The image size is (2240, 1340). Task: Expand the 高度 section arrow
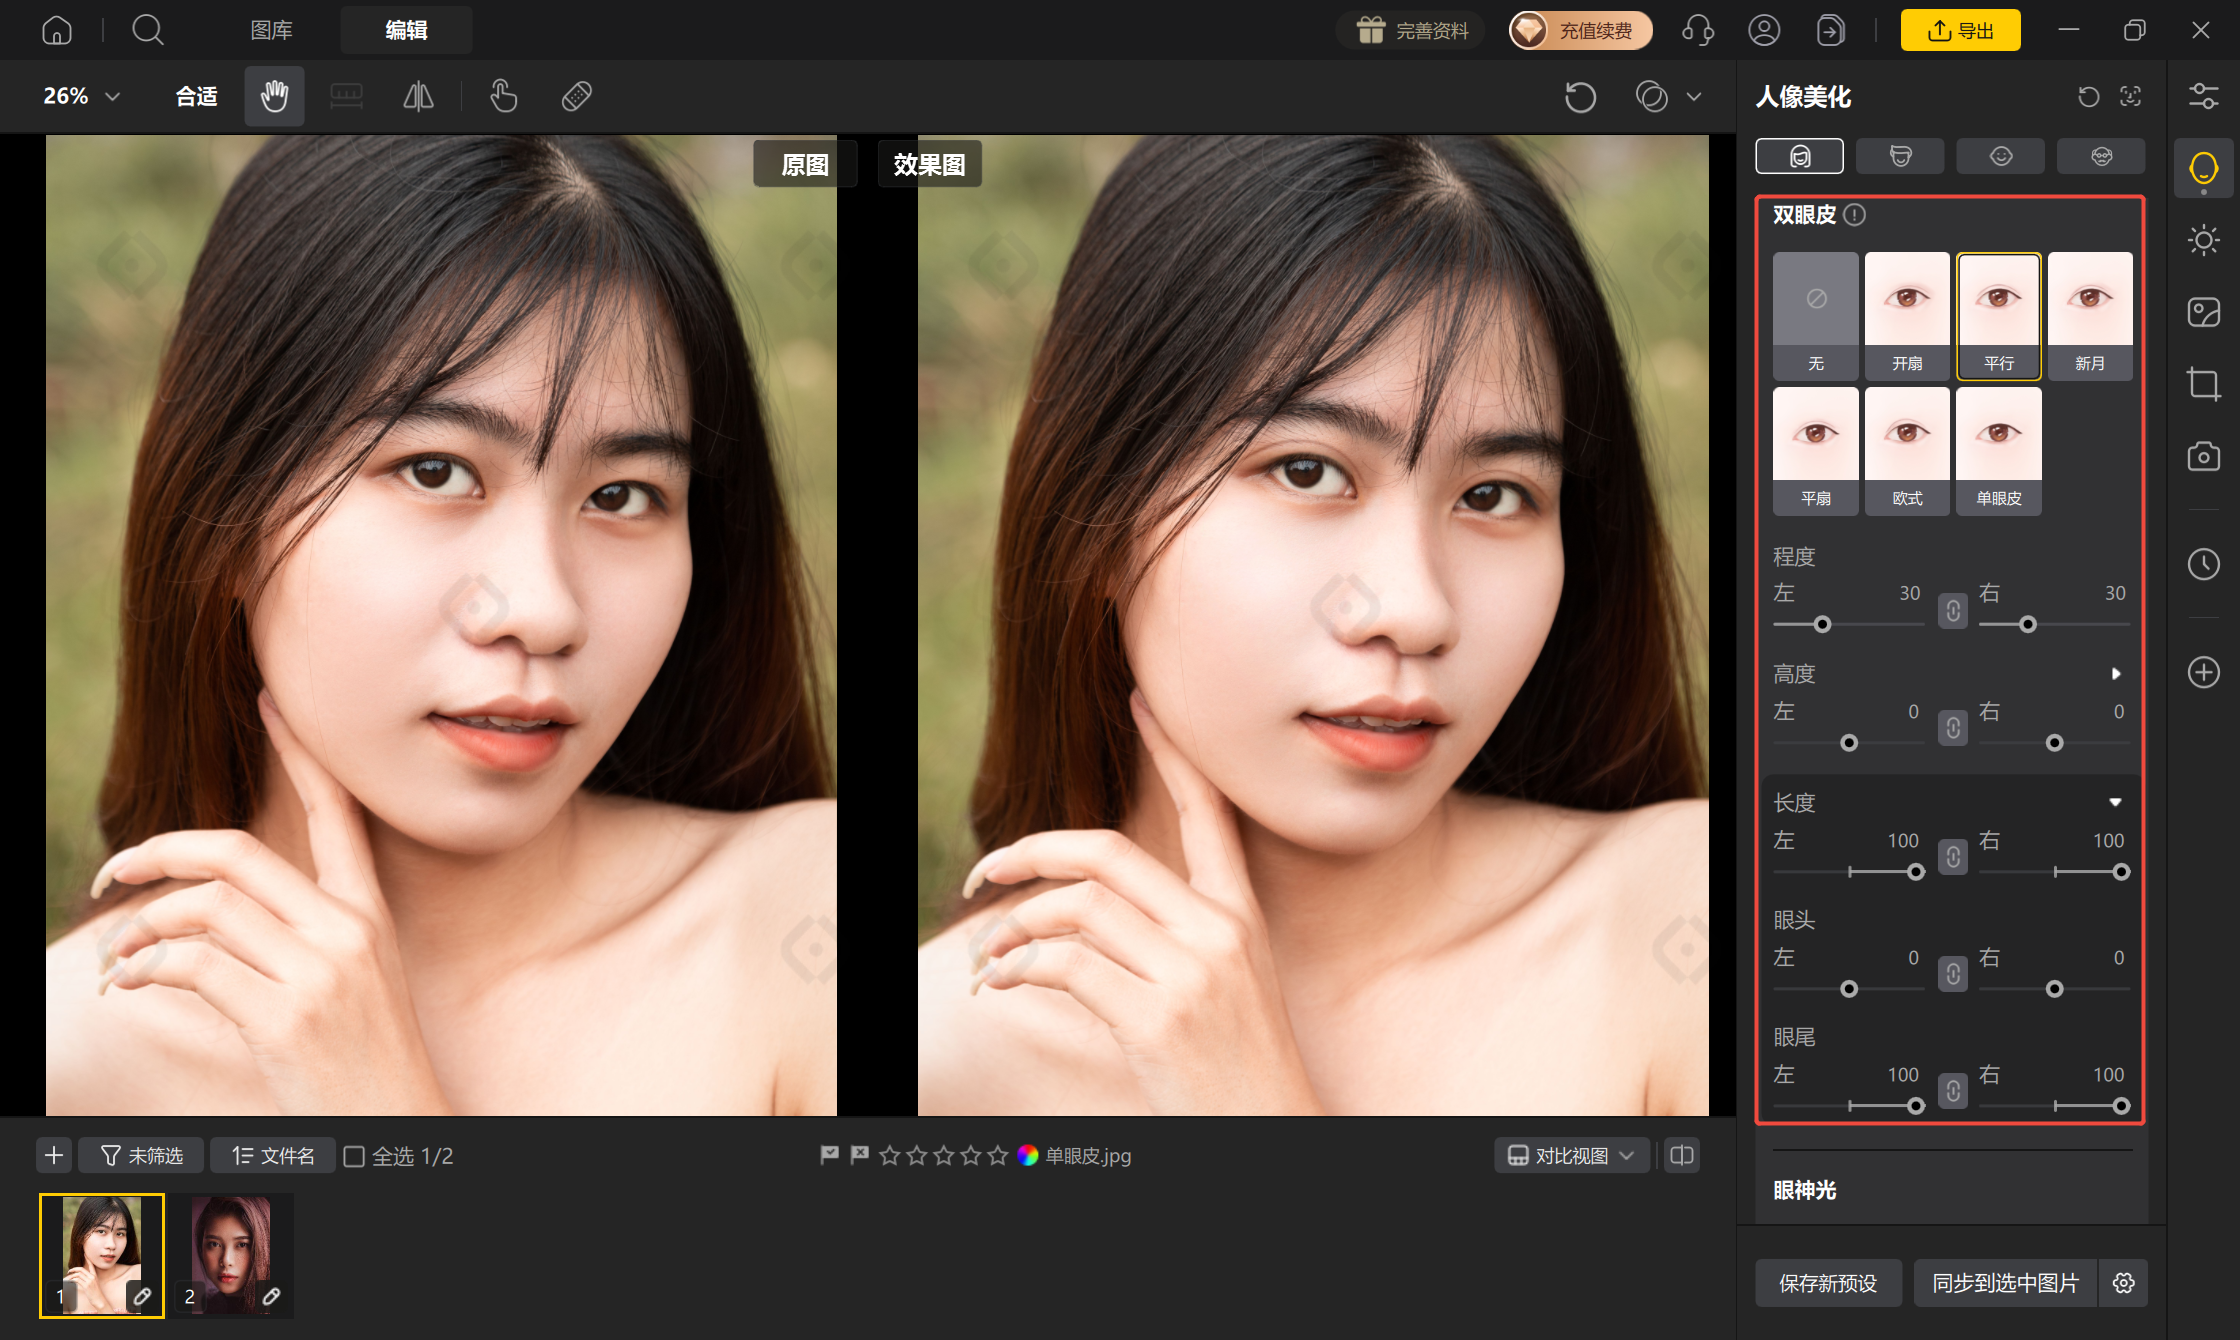(x=2116, y=674)
